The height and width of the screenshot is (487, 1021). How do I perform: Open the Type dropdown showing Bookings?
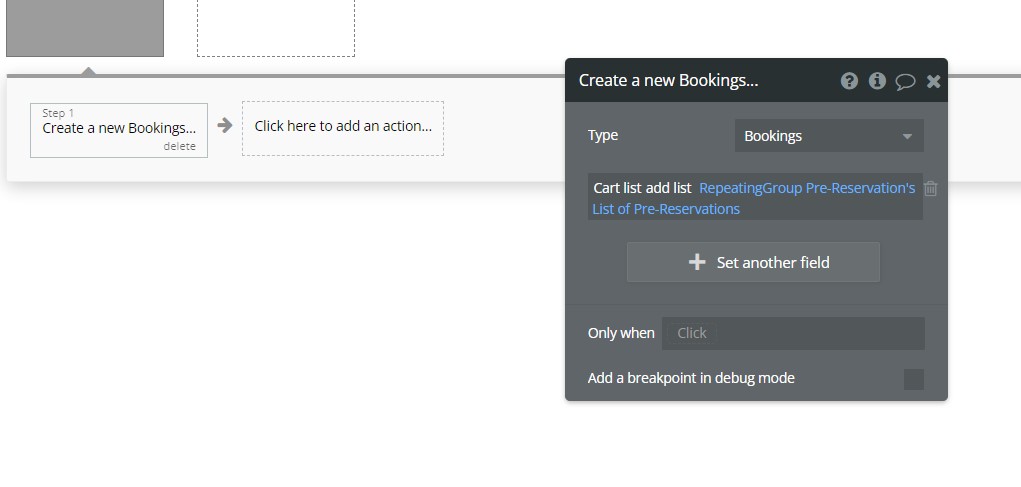click(x=828, y=136)
